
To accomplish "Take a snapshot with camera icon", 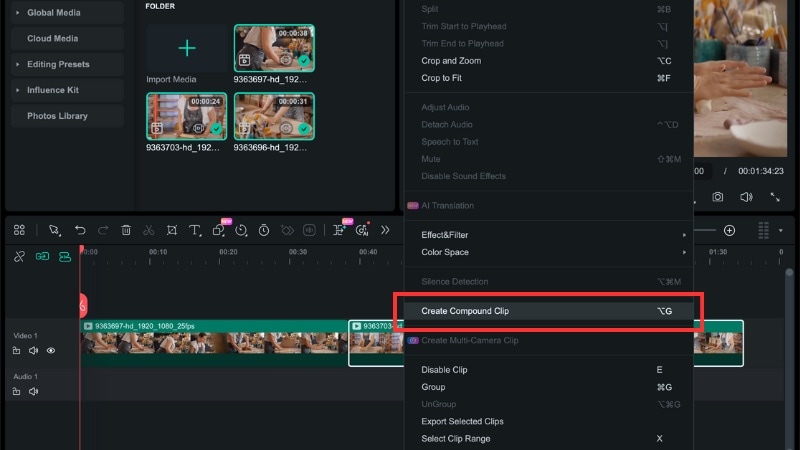I will 717,197.
